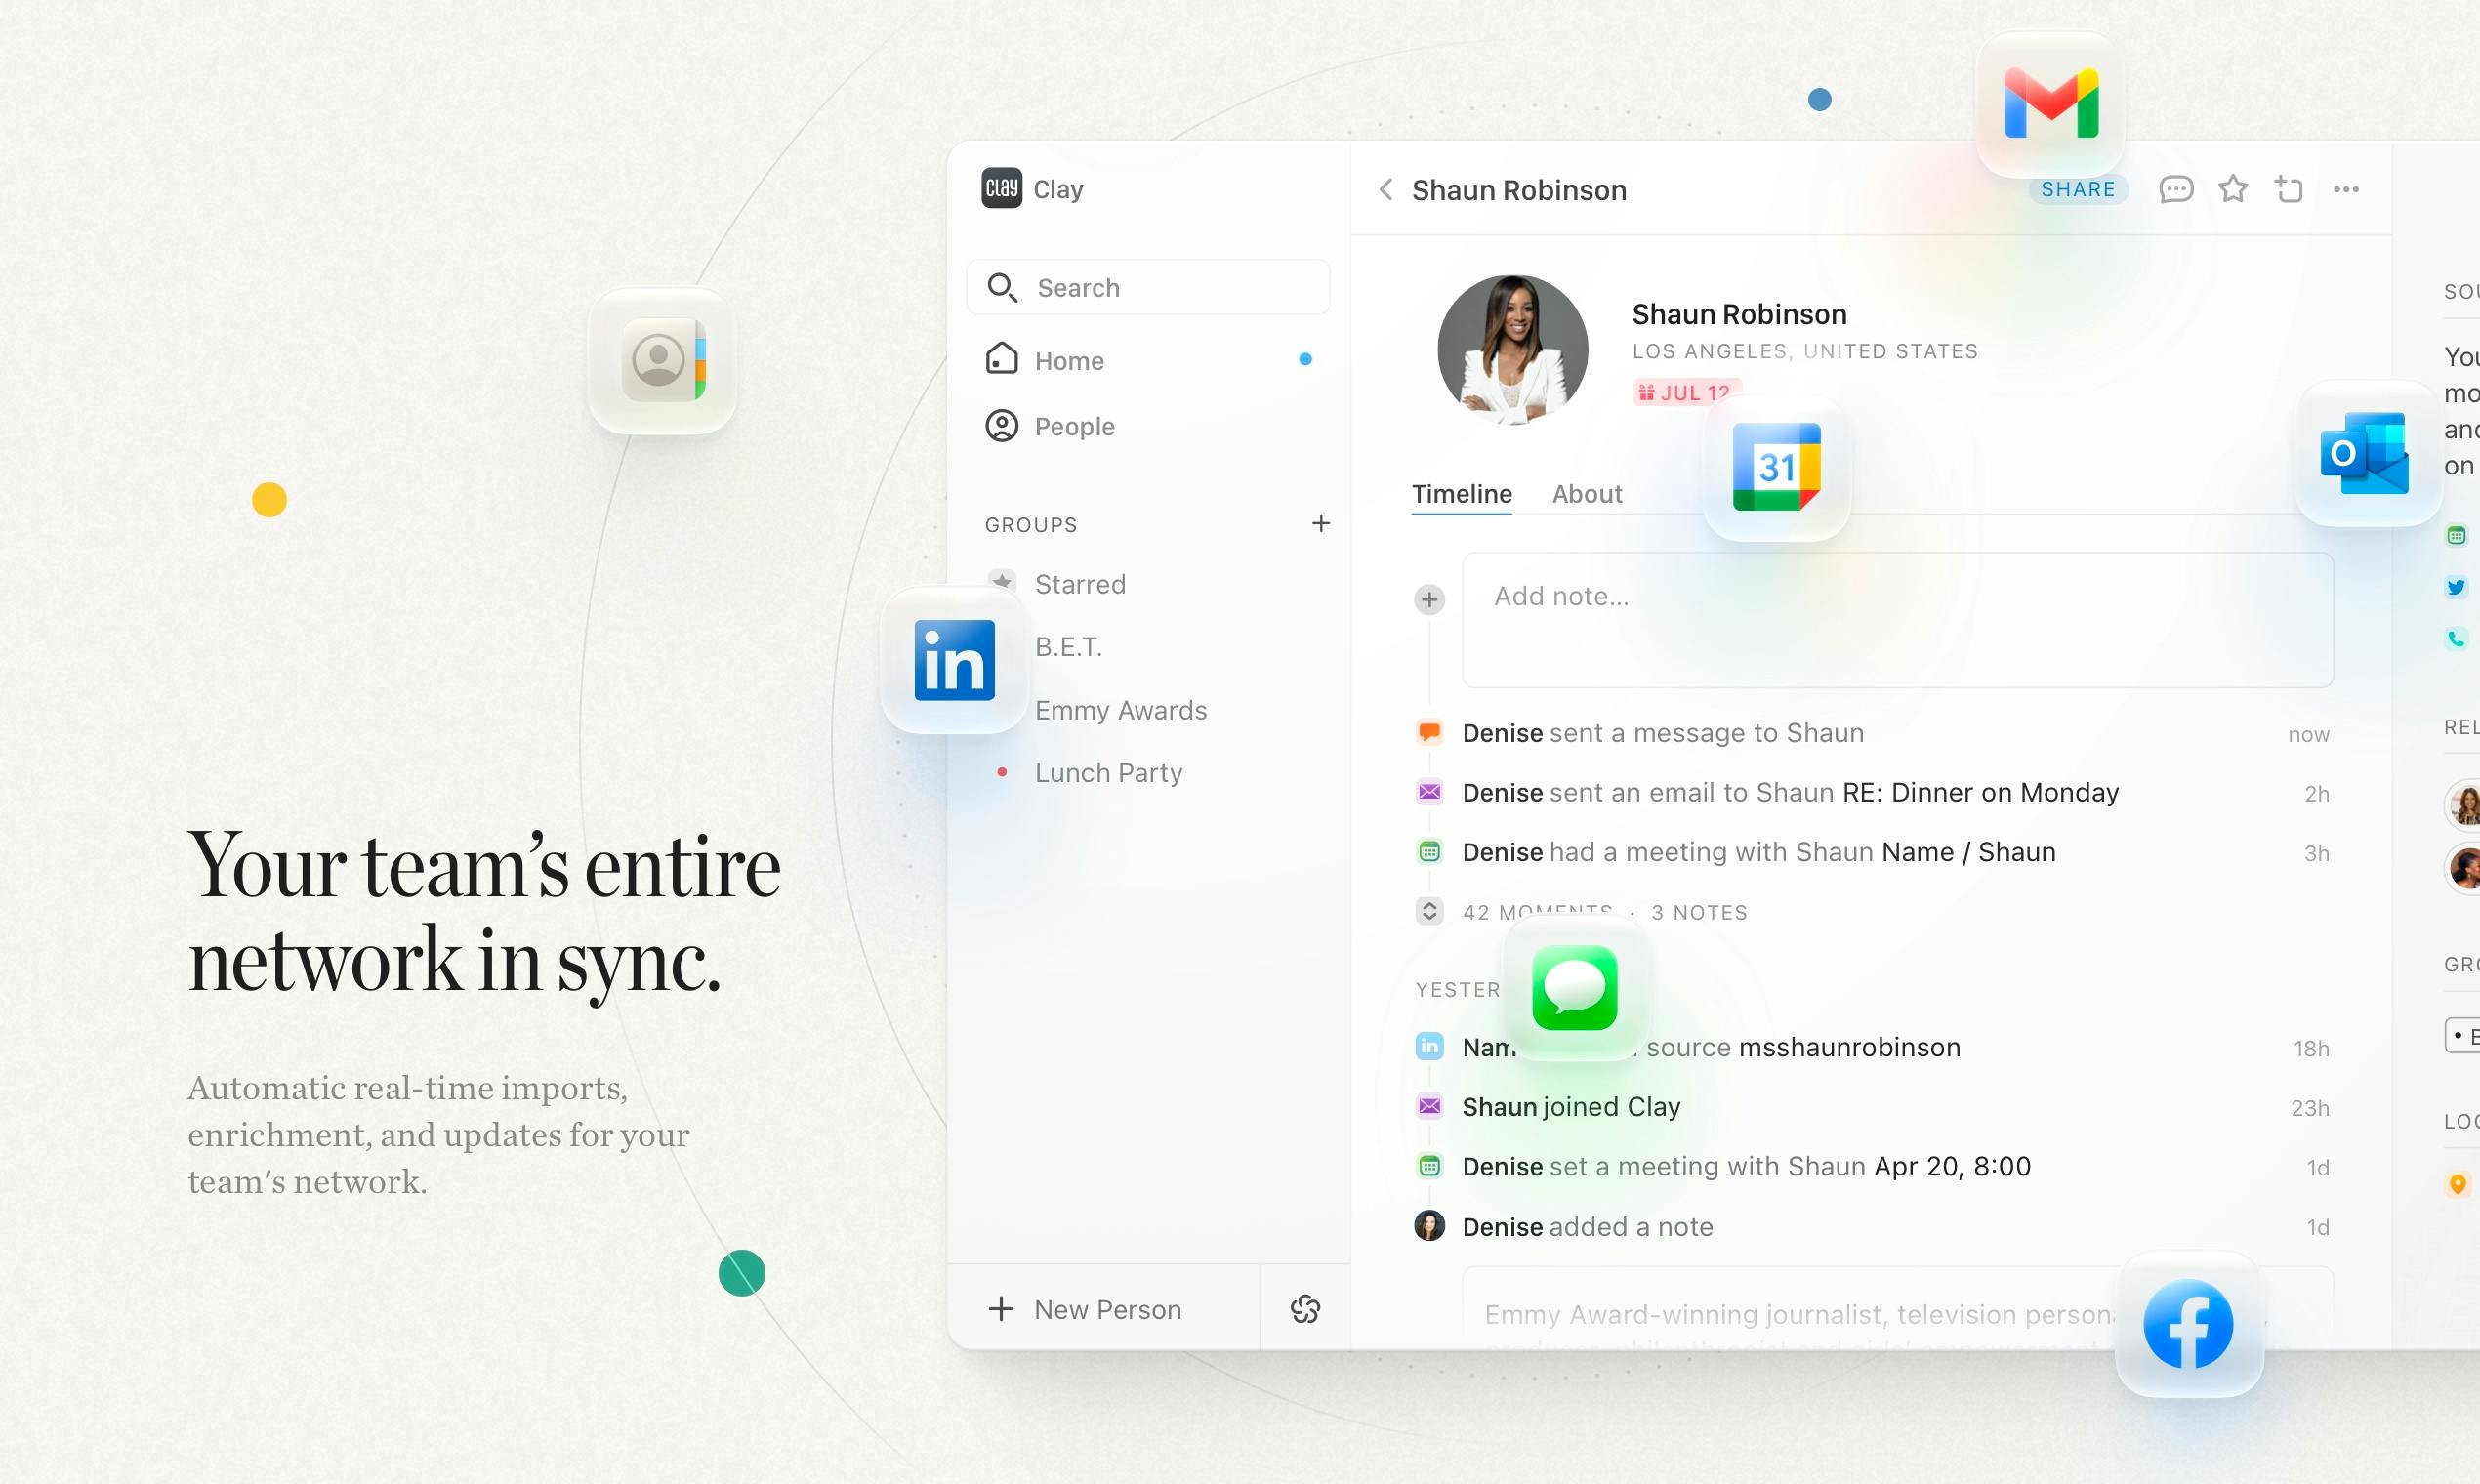Click the SHARE button
This screenshot has height=1484, width=2480.
[2078, 189]
